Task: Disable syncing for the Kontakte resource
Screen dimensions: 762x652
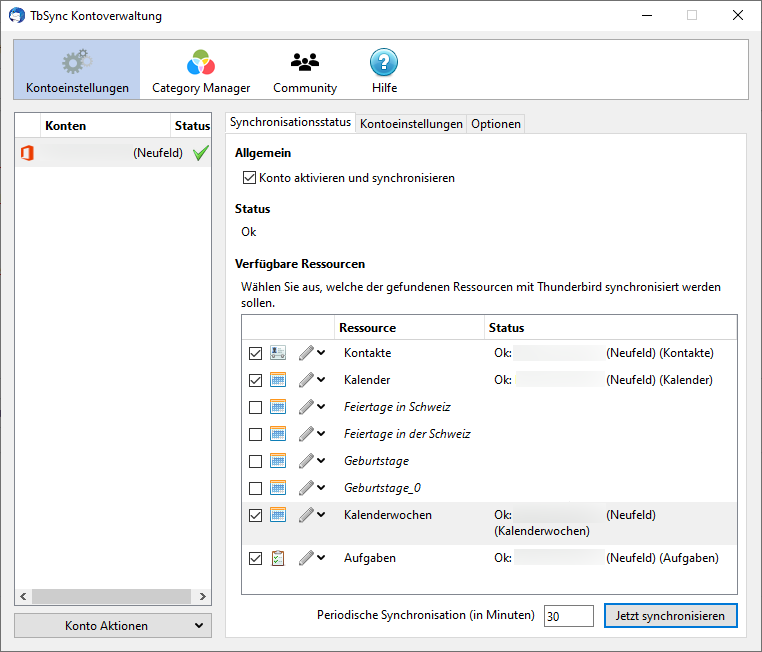Action: point(255,353)
